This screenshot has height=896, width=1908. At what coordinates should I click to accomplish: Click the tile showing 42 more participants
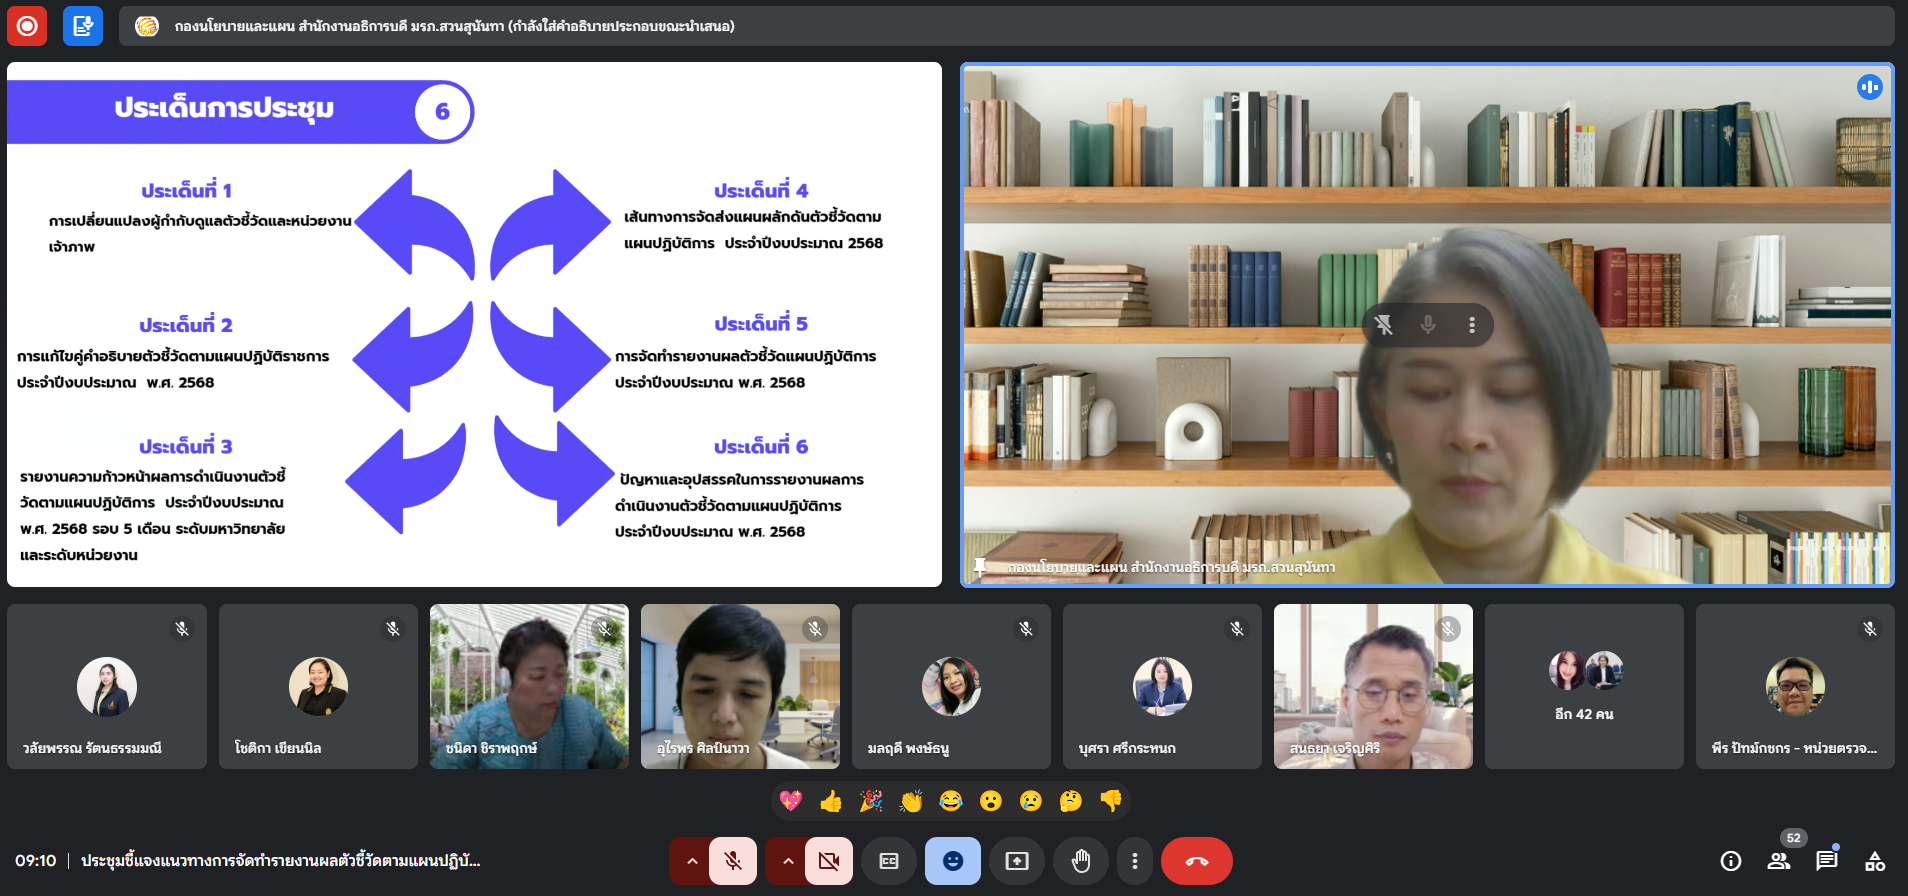(1584, 686)
